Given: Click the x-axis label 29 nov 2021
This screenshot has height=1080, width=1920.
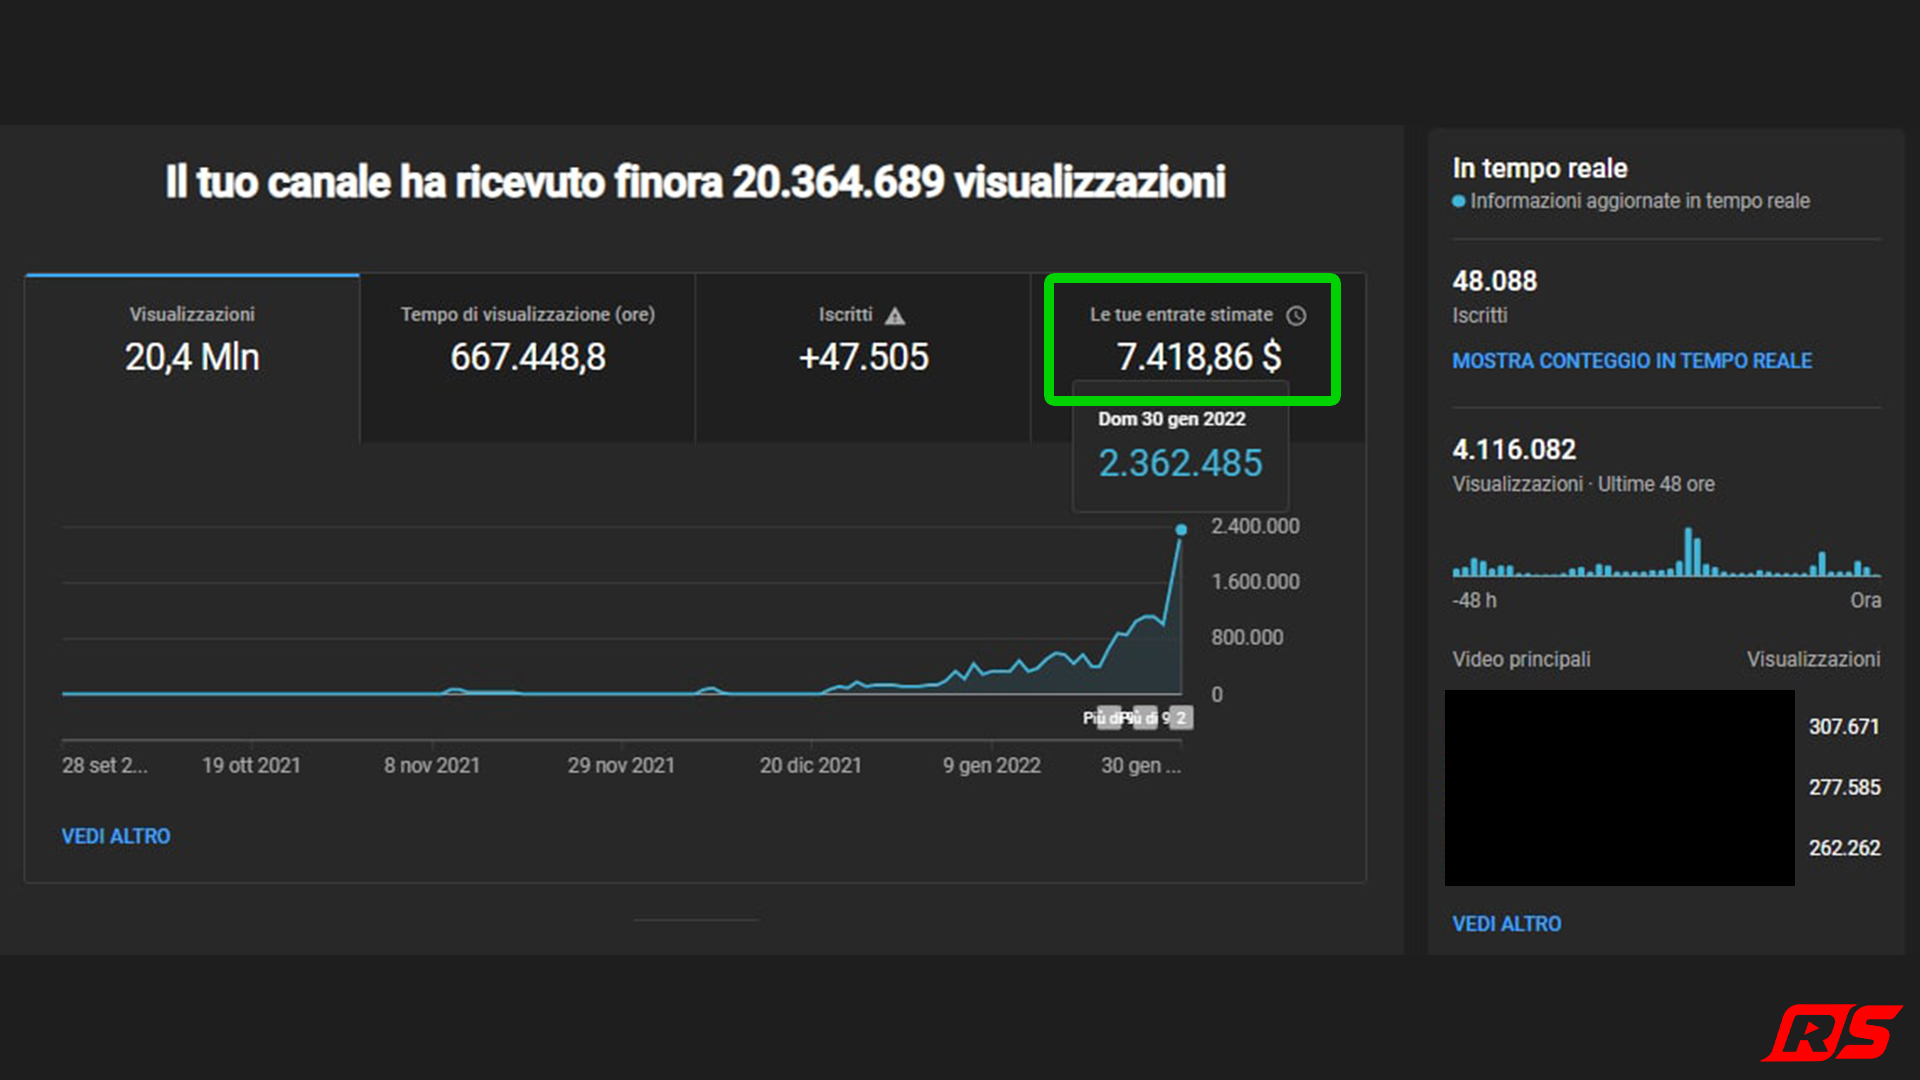Looking at the screenshot, I should [x=621, y=766].
